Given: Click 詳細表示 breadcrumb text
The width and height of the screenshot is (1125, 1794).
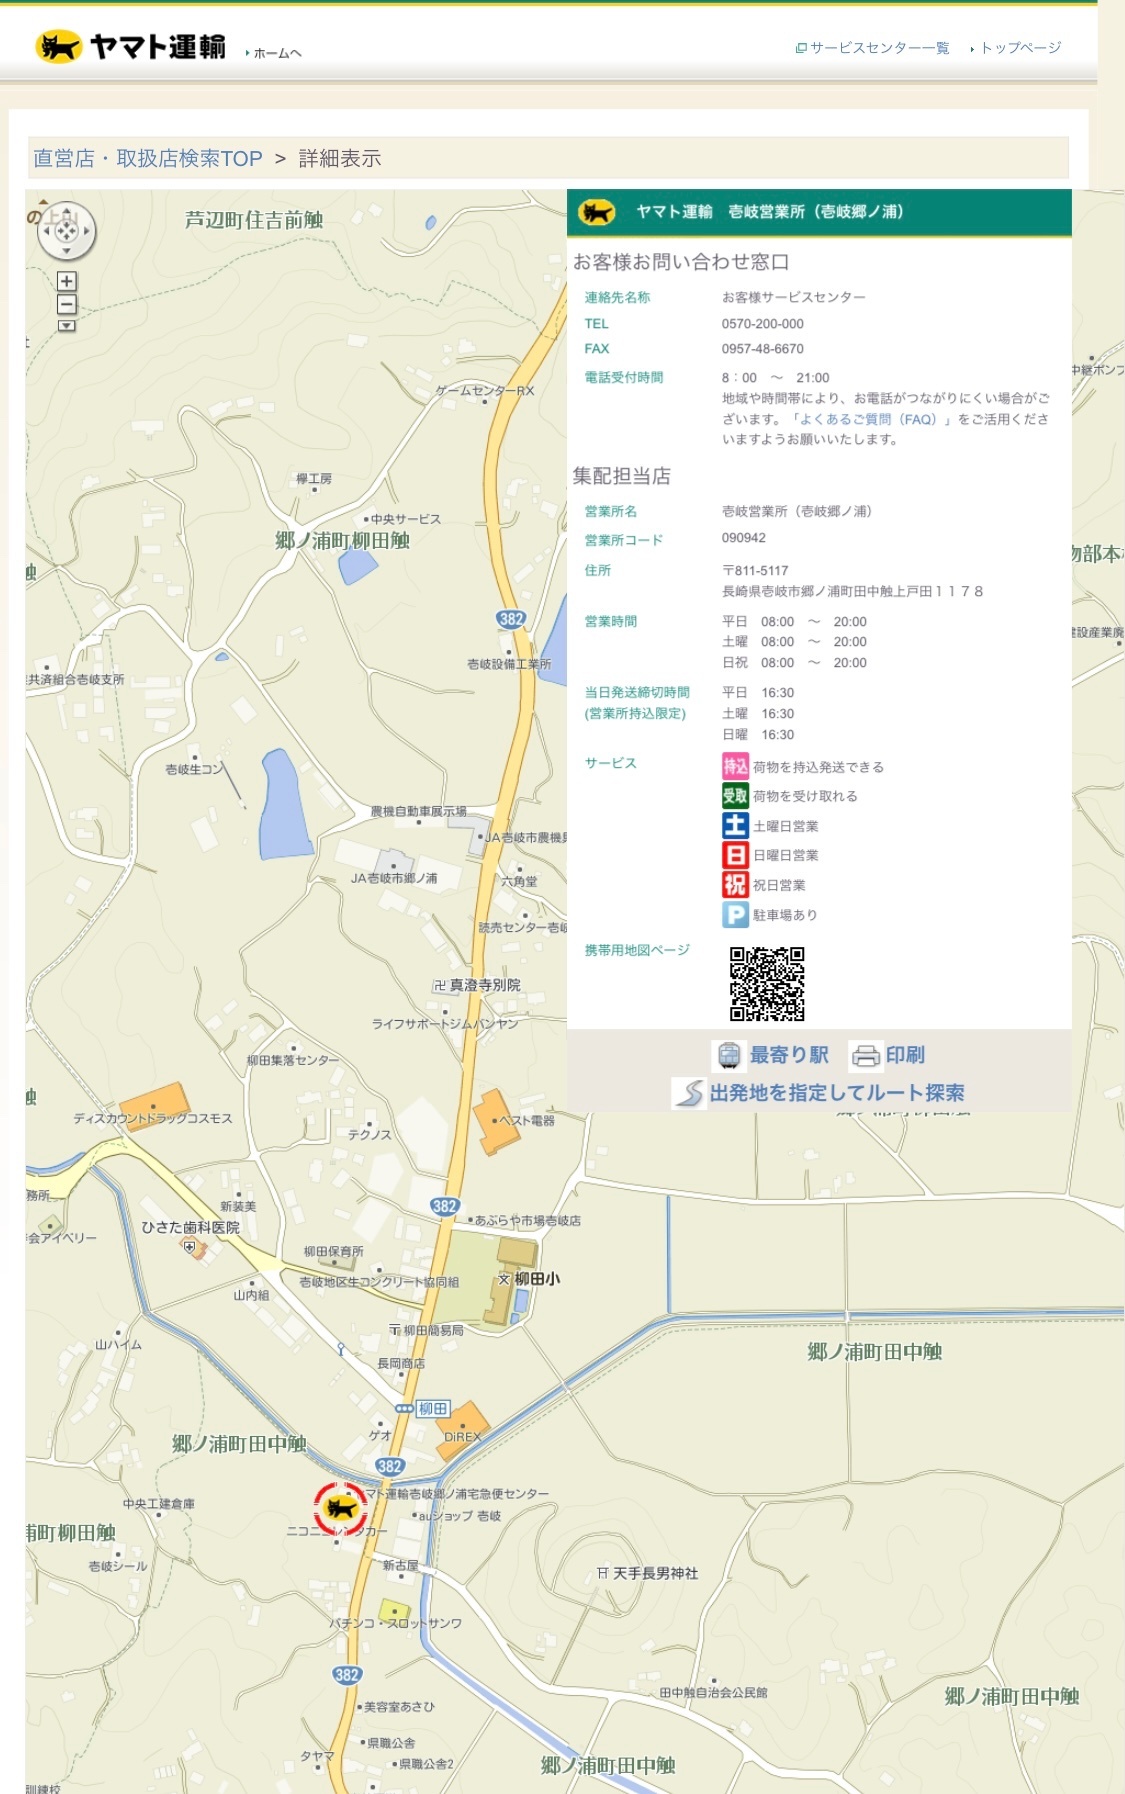Looking at the screenshot, I should 340,158.
